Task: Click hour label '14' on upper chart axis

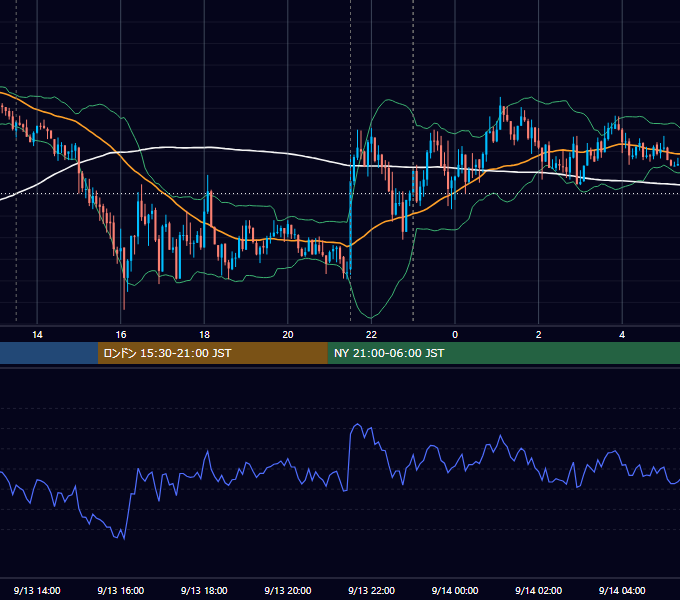Action: (37, 335)
